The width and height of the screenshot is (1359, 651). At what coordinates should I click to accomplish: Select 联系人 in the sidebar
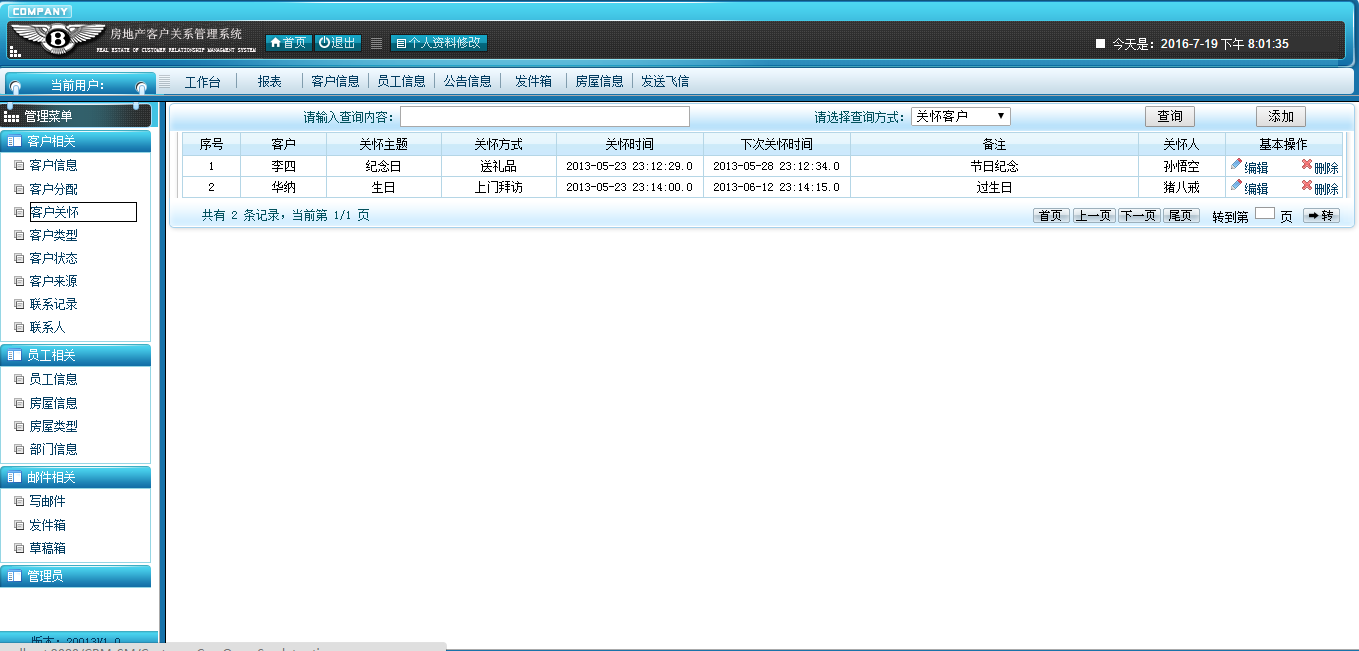point(48,327)
